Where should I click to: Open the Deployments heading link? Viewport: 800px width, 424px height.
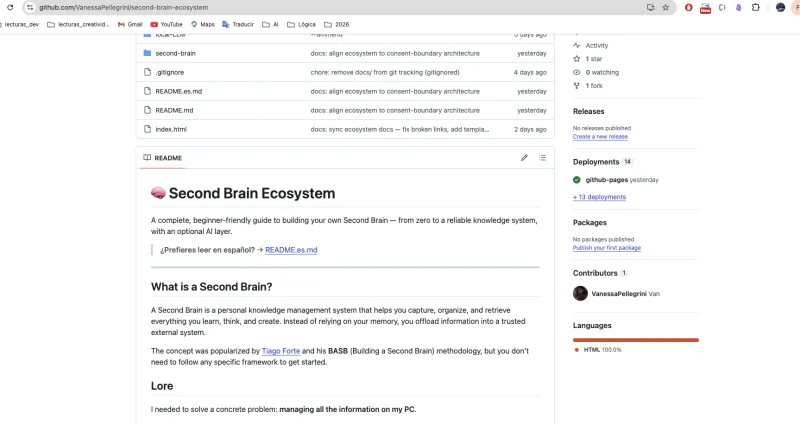tap(596, 162)
